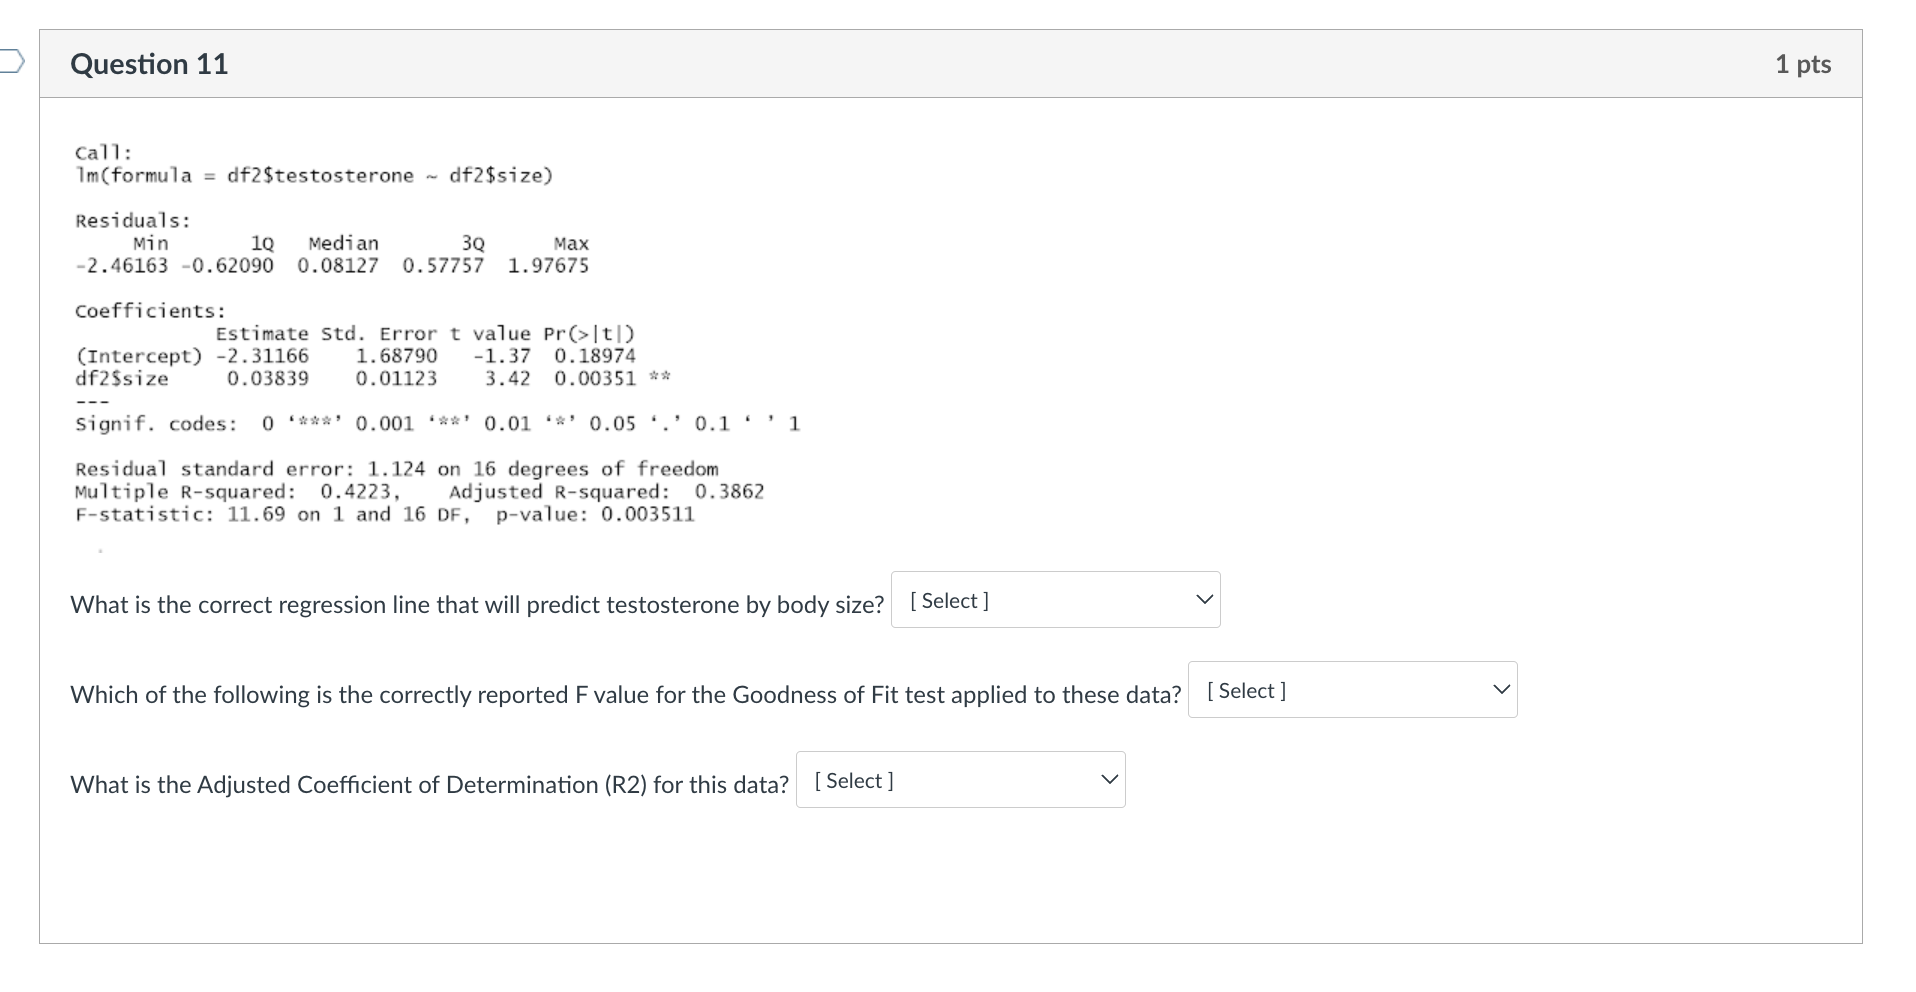This screenshot has height=992, width=1916.
Task: Open the regression line answer dropdown
Action: 1055,599
